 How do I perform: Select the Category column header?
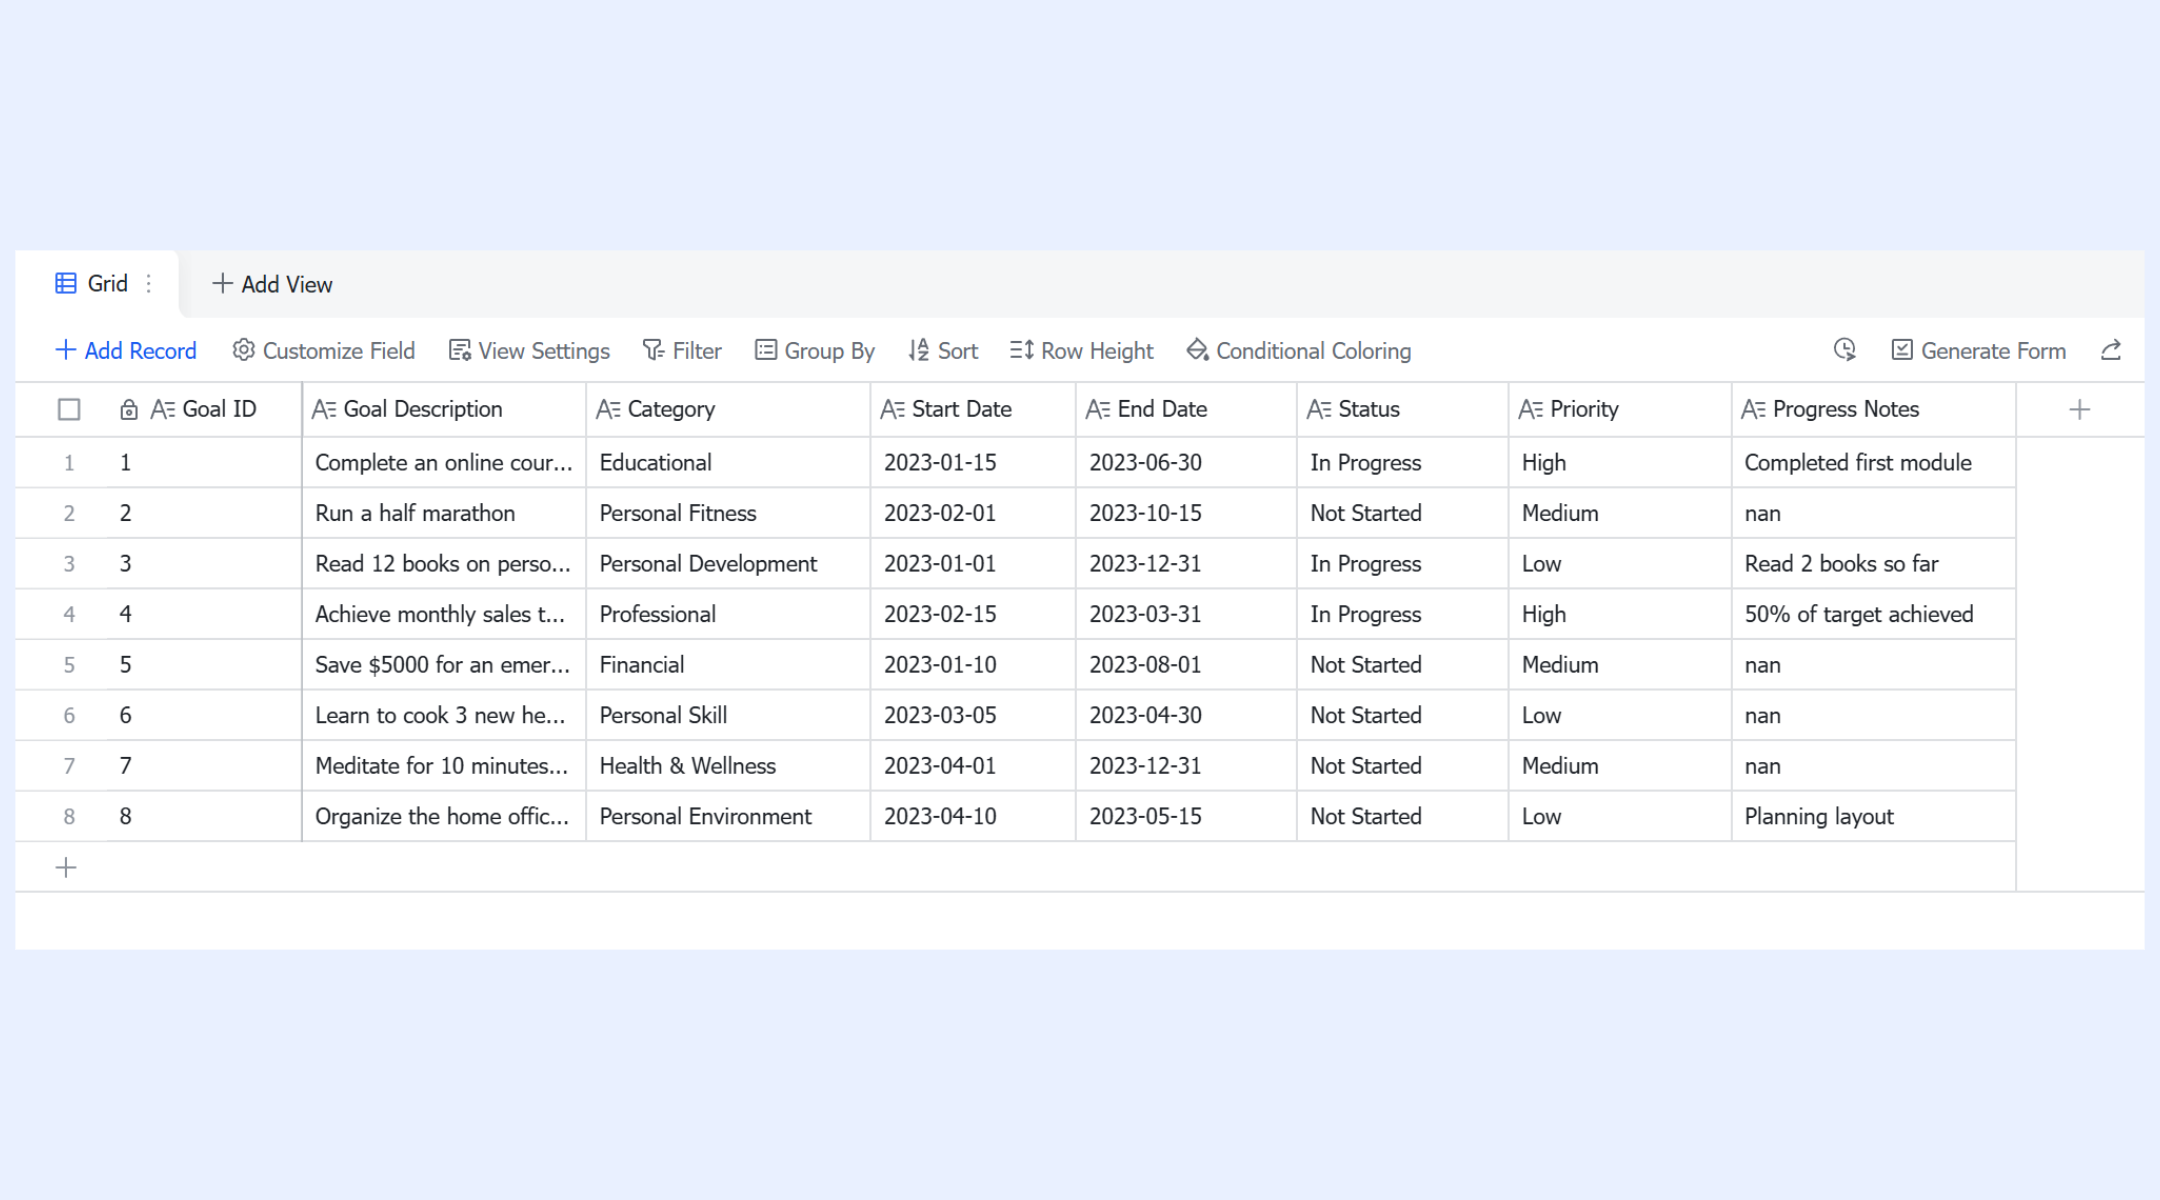728,410
